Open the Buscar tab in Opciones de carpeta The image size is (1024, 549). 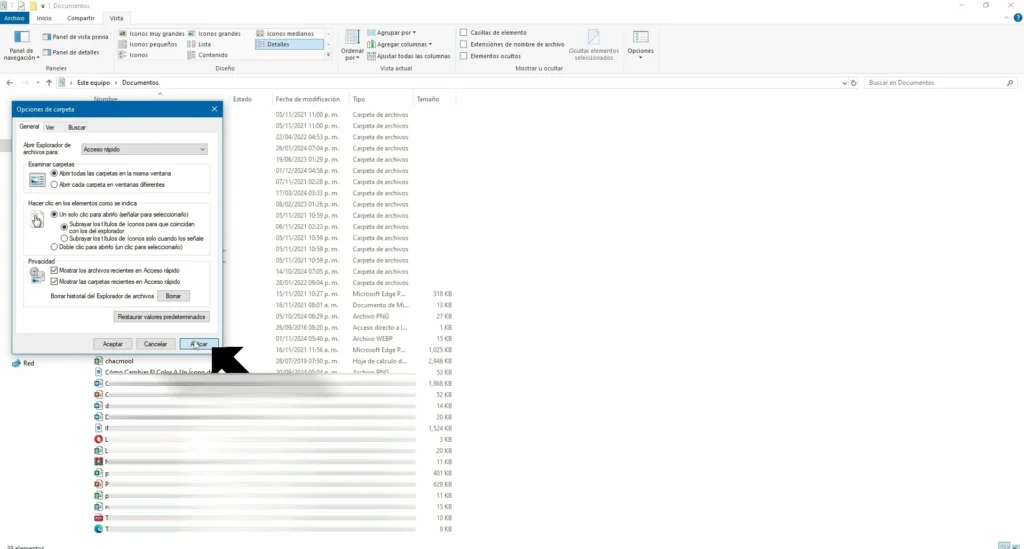[77, 127]
